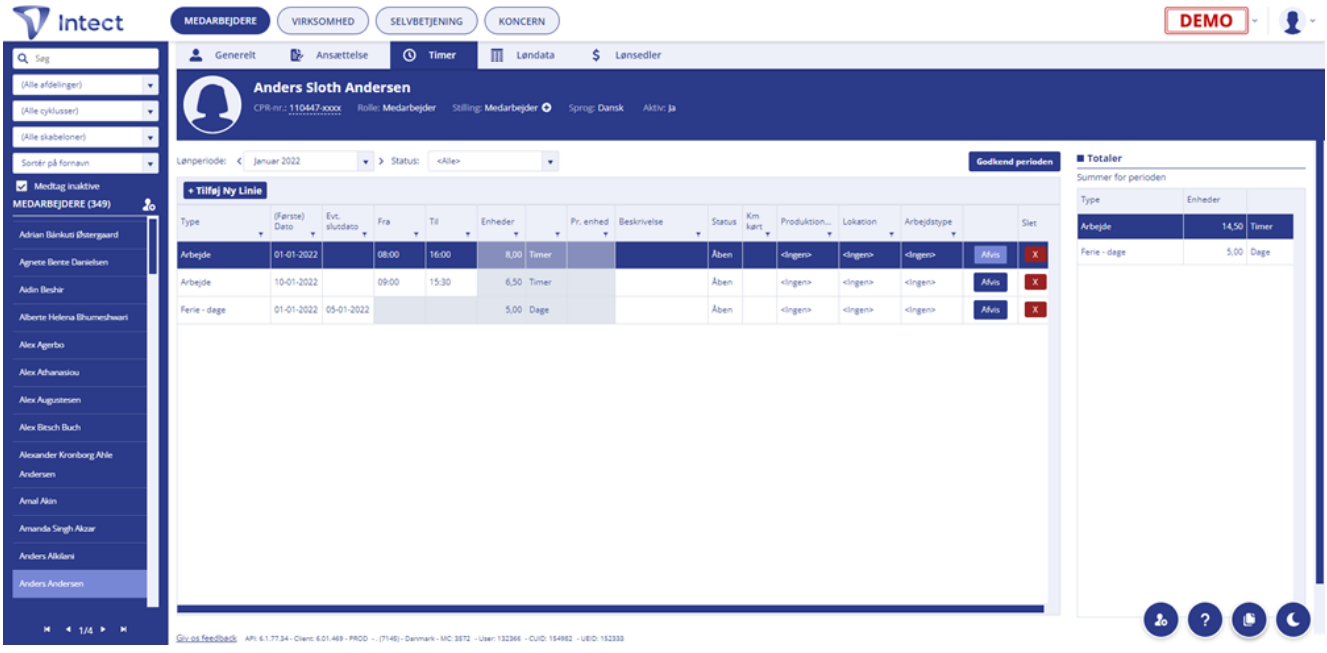
Task: Select employee Adrian Bánkuti Østergaard
Action: [79, 233]
